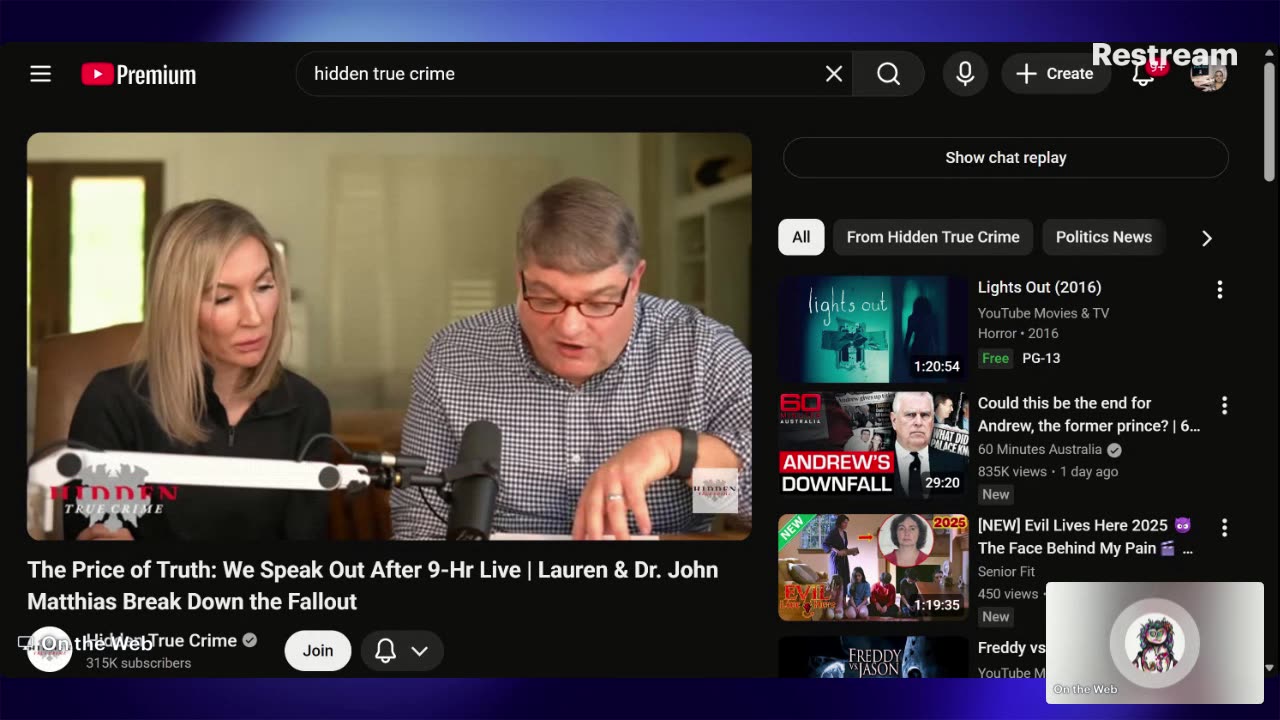This screenshot has width=1280, height=720.
Task: Open Lights Out (2016) title link
Action: pyautogui.click(x=1039, y=287)
